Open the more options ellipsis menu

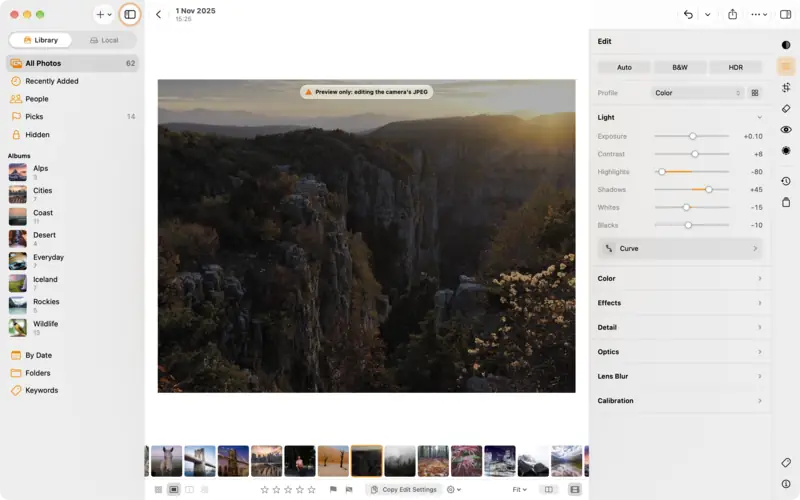[759, 14]
